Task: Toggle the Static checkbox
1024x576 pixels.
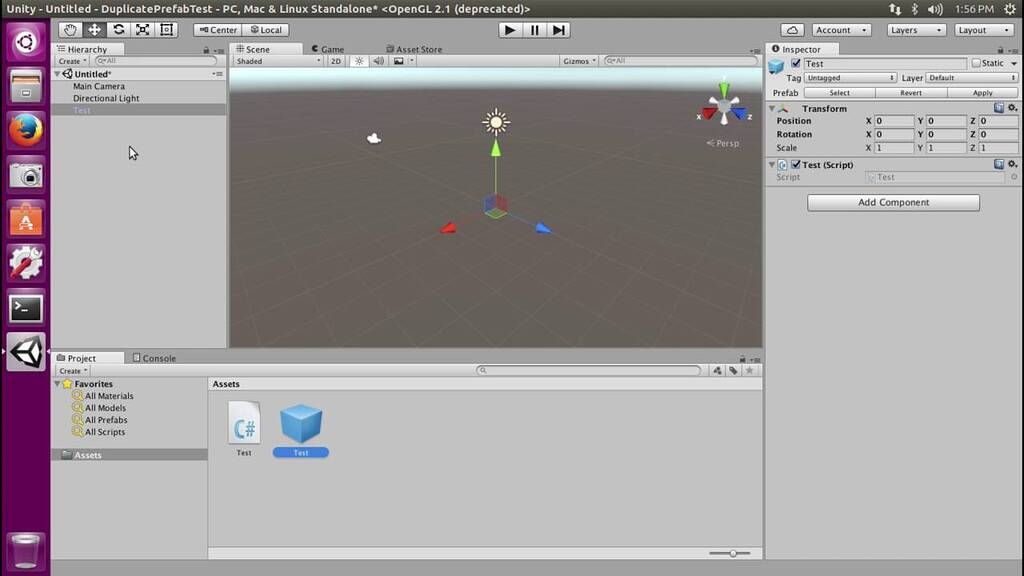Action: pyautogui.click(x=976, y=63)
